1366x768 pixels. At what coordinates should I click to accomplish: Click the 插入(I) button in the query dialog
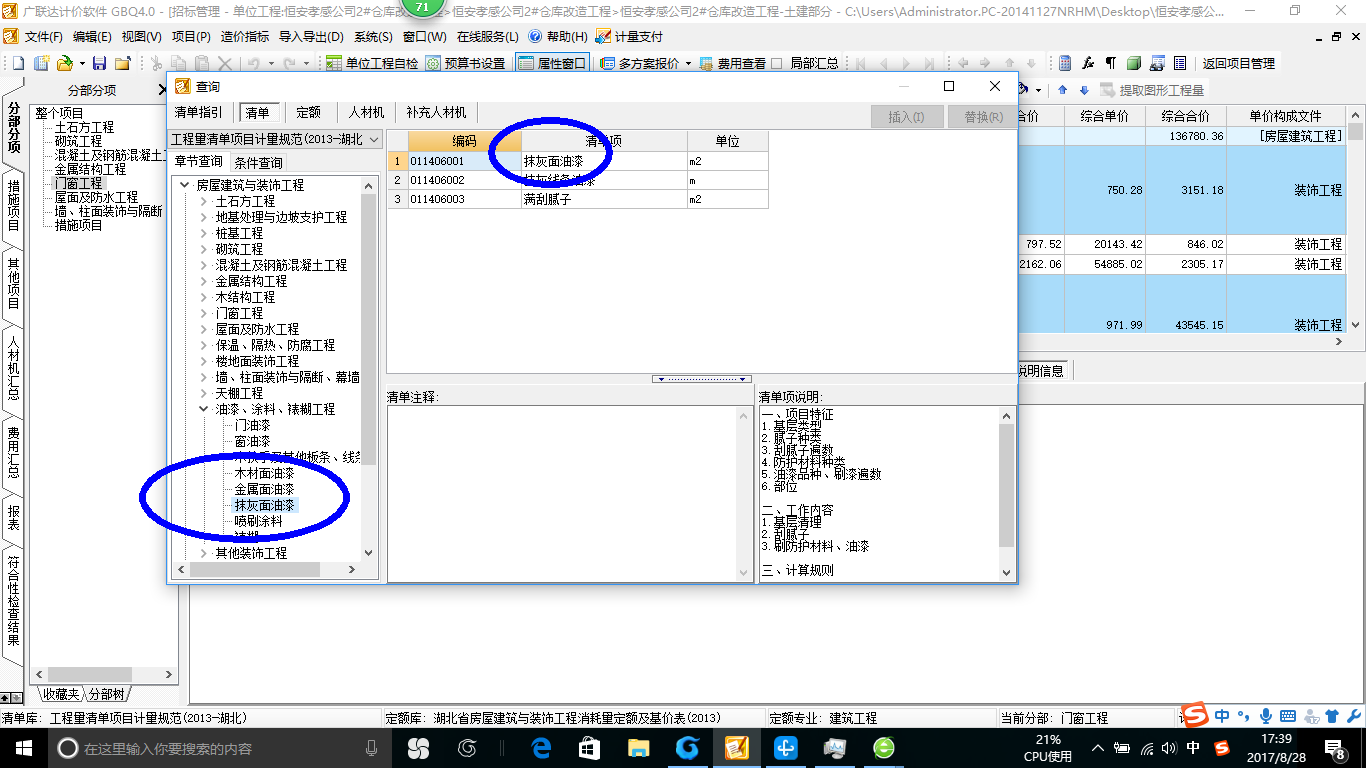click(x=906, y=117)
